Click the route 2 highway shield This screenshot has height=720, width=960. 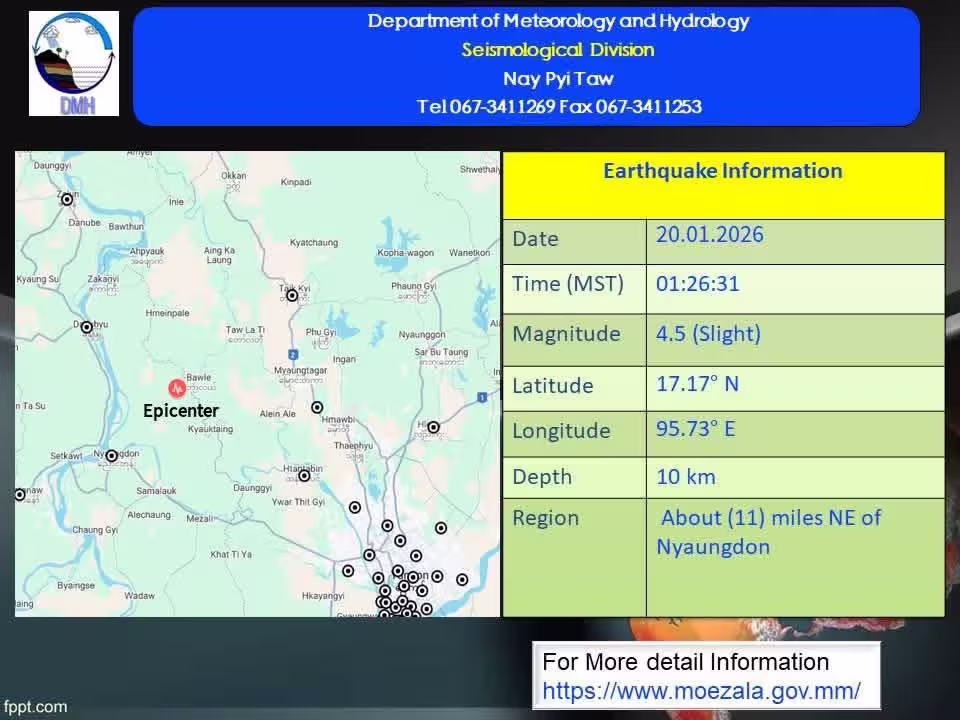point(293,354)
